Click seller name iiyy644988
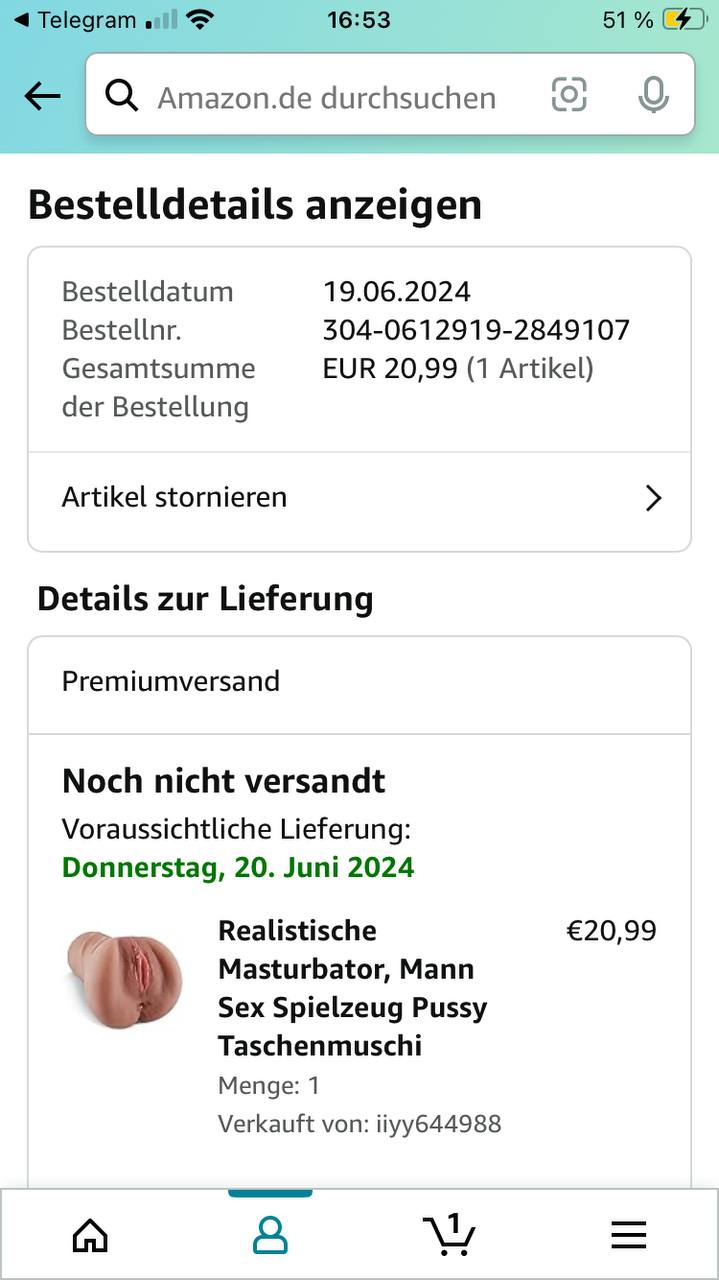Image resolution: width=719 pixels, height=1280 pixels. 438,1124
